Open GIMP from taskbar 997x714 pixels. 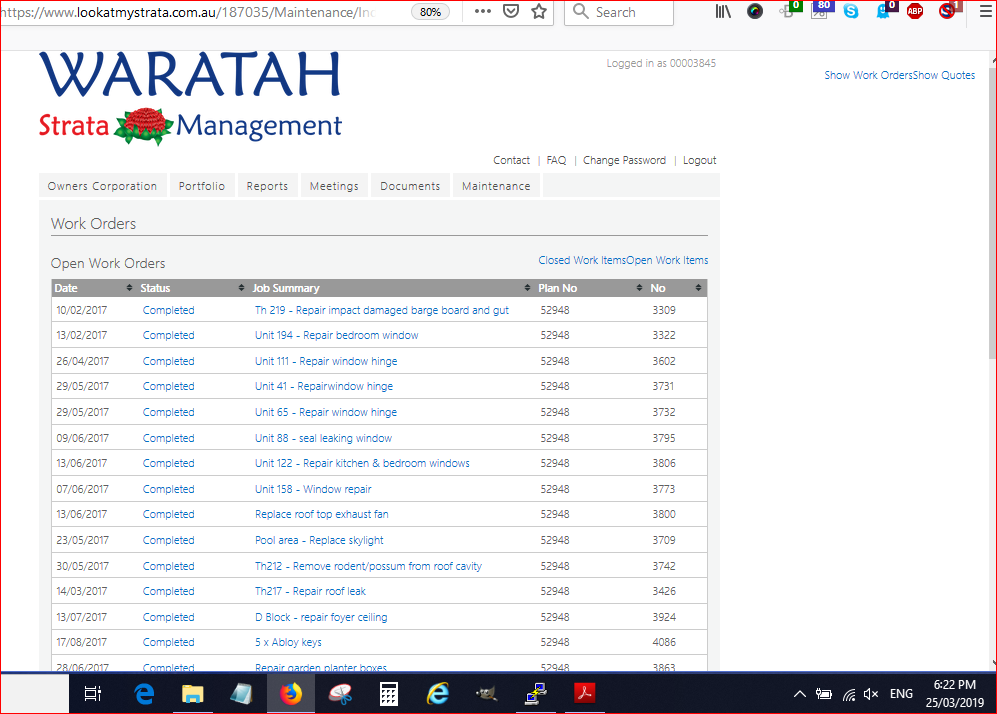tap(486, 694)
